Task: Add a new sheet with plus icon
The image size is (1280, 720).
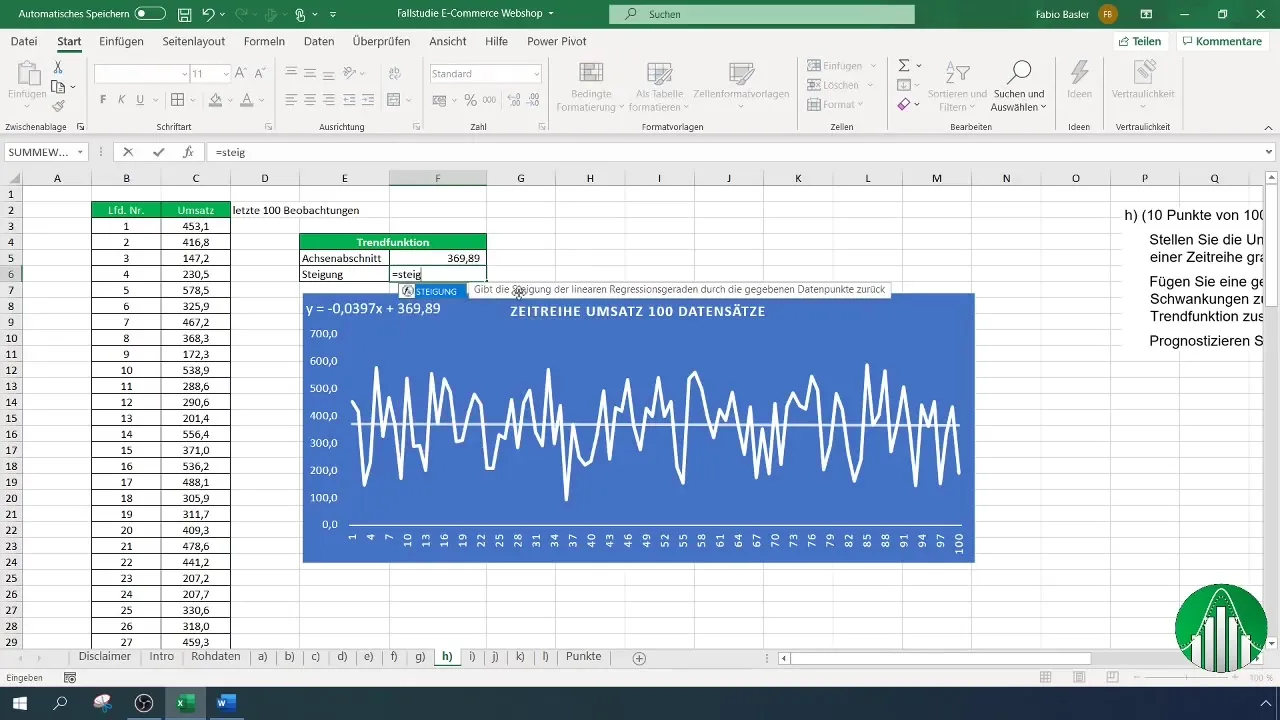Action: click(639, 658)
